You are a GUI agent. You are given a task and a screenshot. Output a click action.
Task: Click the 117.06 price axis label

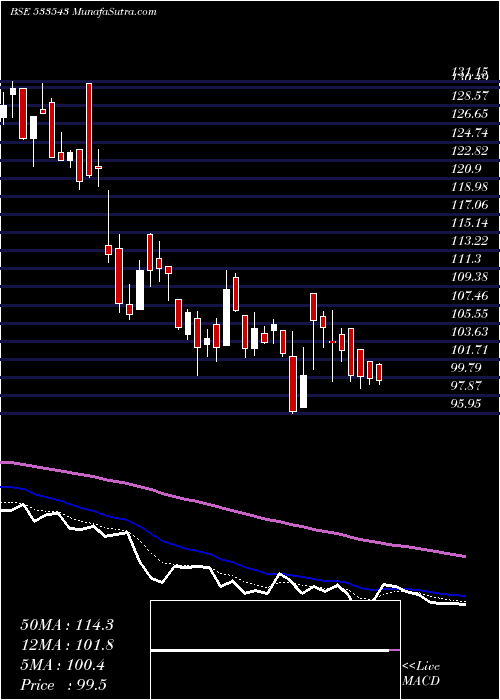pos(470,205)
